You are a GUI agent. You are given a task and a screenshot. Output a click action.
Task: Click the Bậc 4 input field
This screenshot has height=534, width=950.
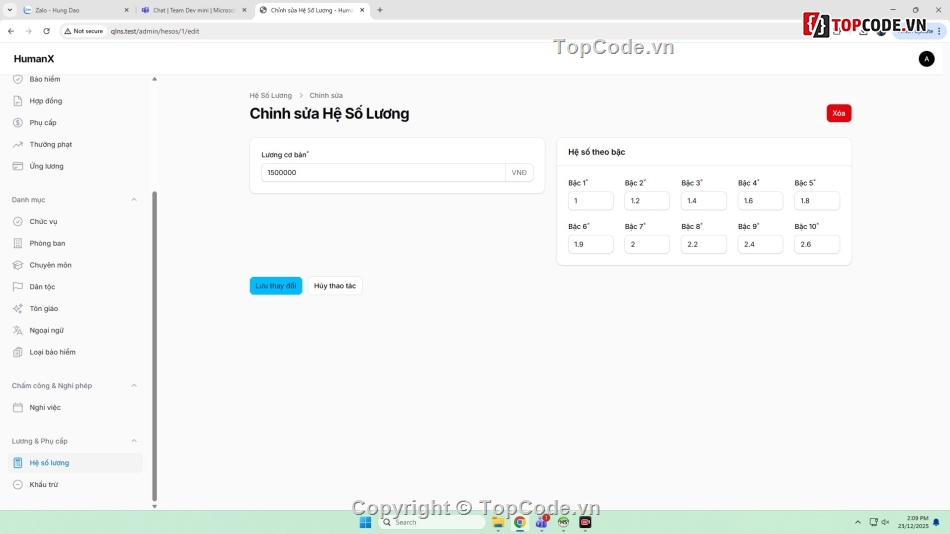(x=760, y=201)
